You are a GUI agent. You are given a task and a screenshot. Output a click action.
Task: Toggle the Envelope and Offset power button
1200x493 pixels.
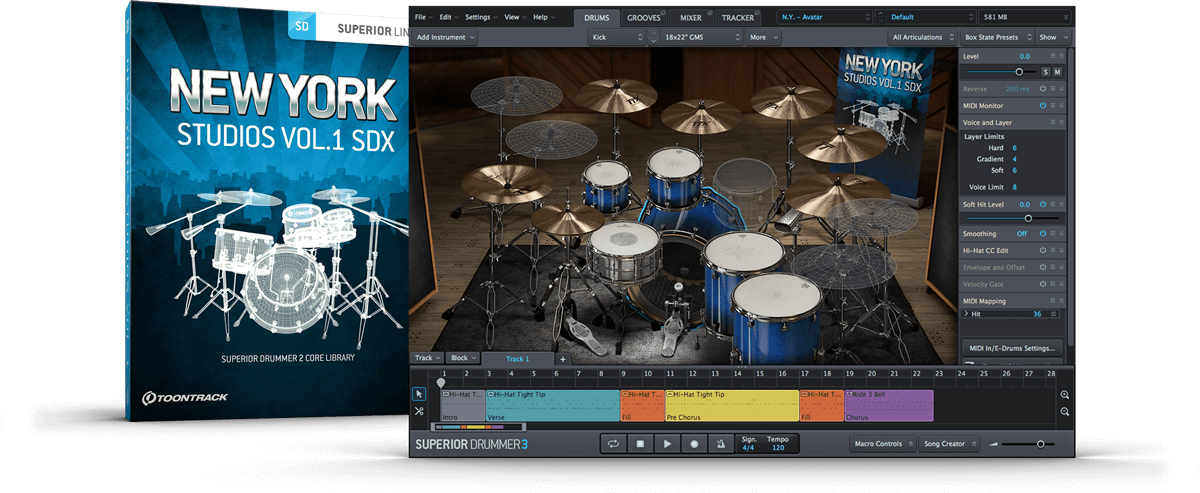pos(1042,267)
